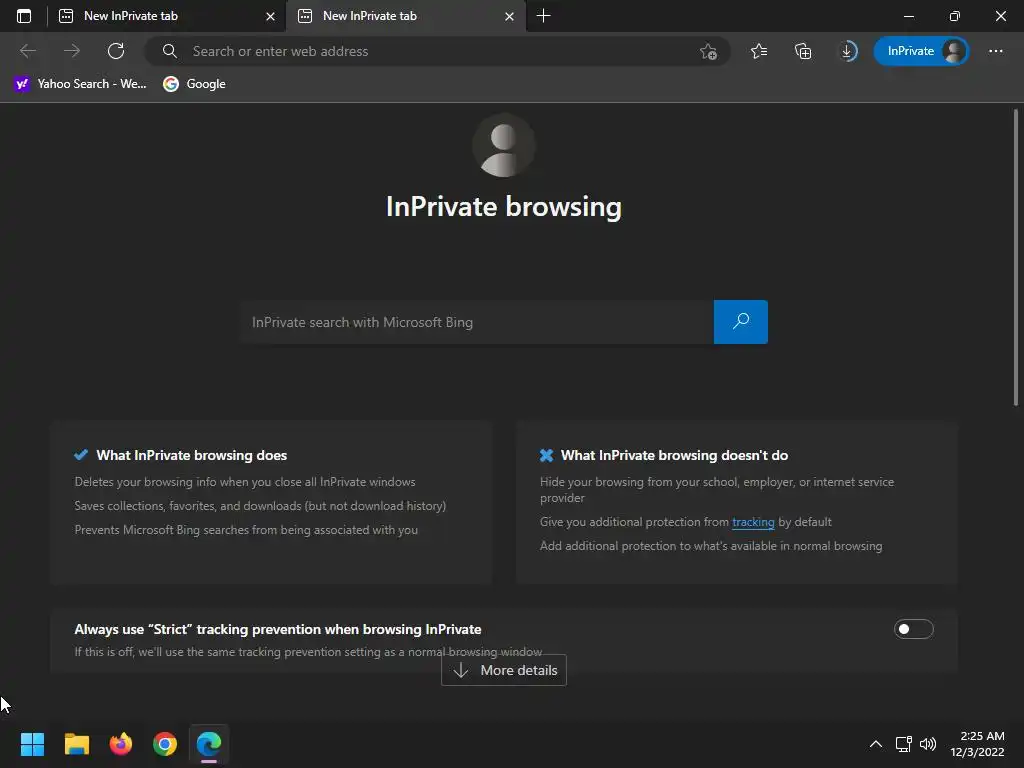Click the 'InPrivate browsing' title

pyautogui.click(x=504, y=206)
